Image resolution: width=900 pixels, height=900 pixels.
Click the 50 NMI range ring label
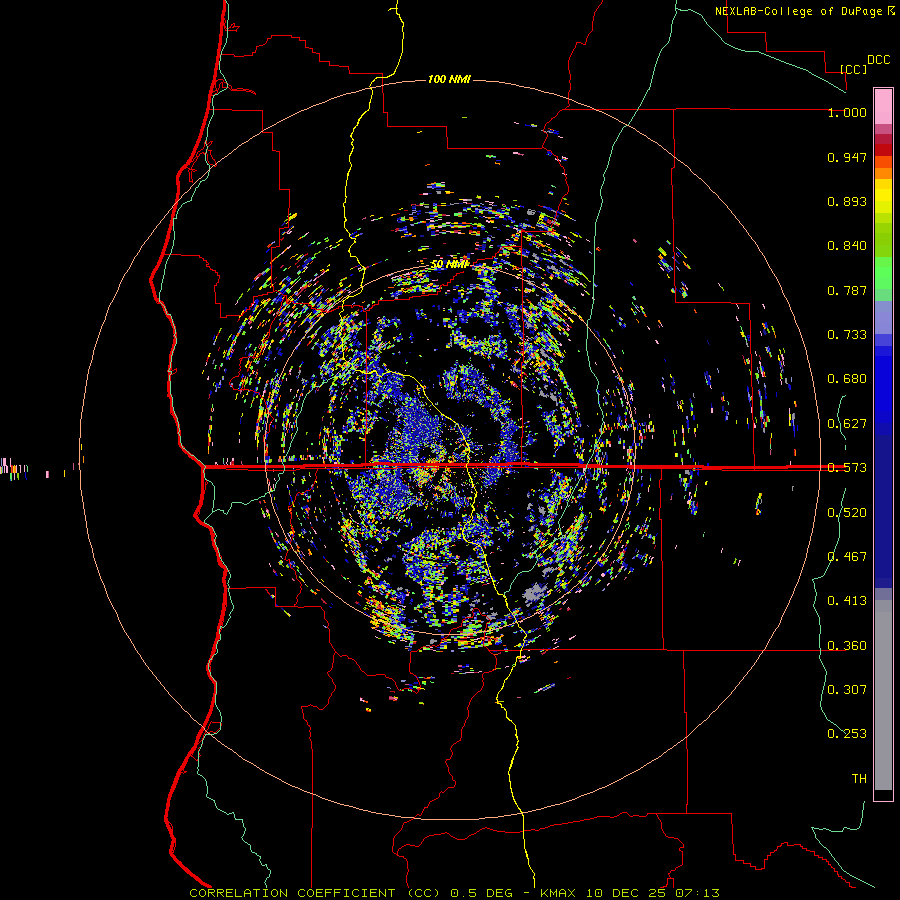click(x=449, y=264)
